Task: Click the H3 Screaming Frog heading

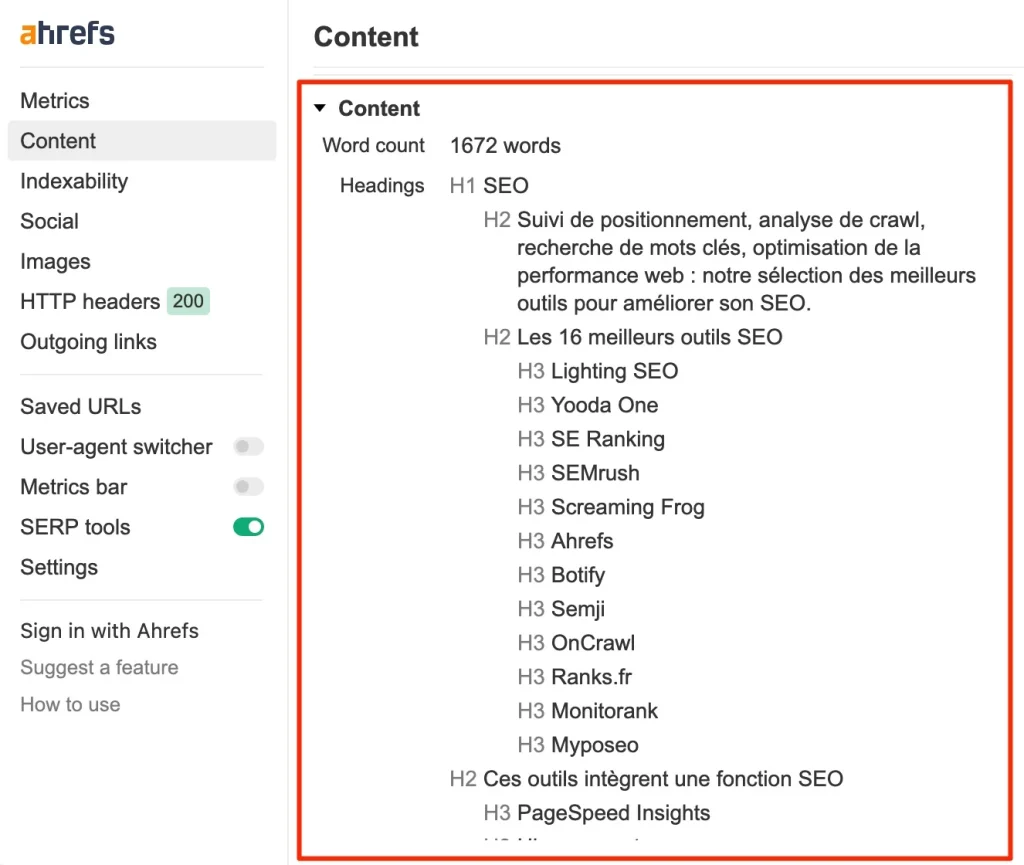Action: point(611,507)
